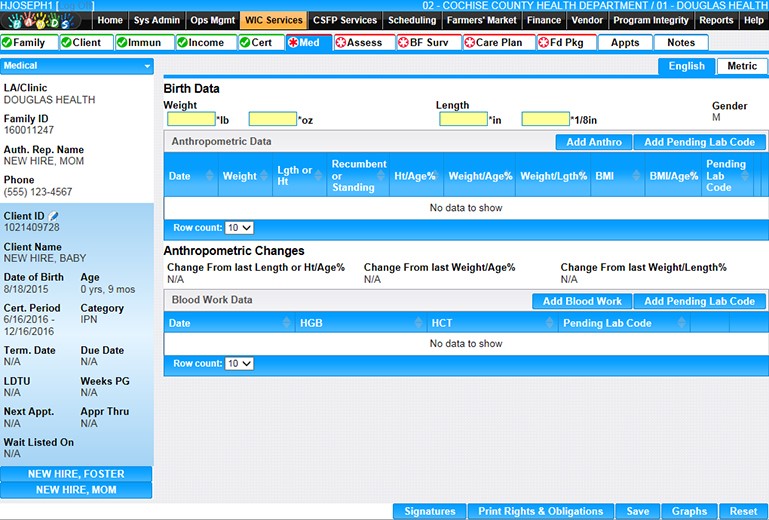Click sort arrows on anthropometric Date column
Image resolution: width=769 pixels, height=520 pixels.
(210, 177)
